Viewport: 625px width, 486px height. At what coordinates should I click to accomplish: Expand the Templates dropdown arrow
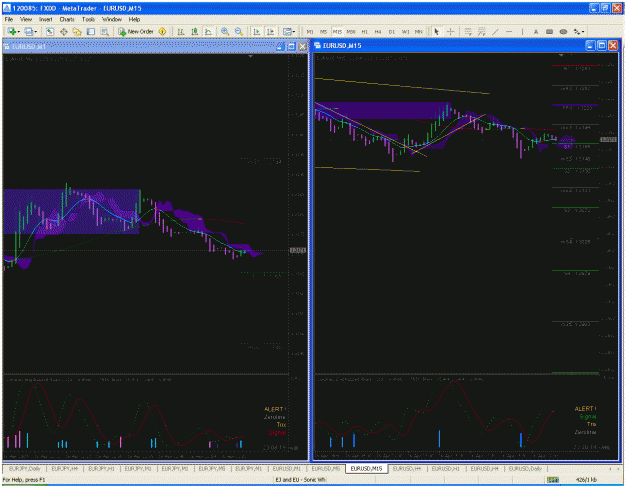pyautogui.click(x=294, y=31)
